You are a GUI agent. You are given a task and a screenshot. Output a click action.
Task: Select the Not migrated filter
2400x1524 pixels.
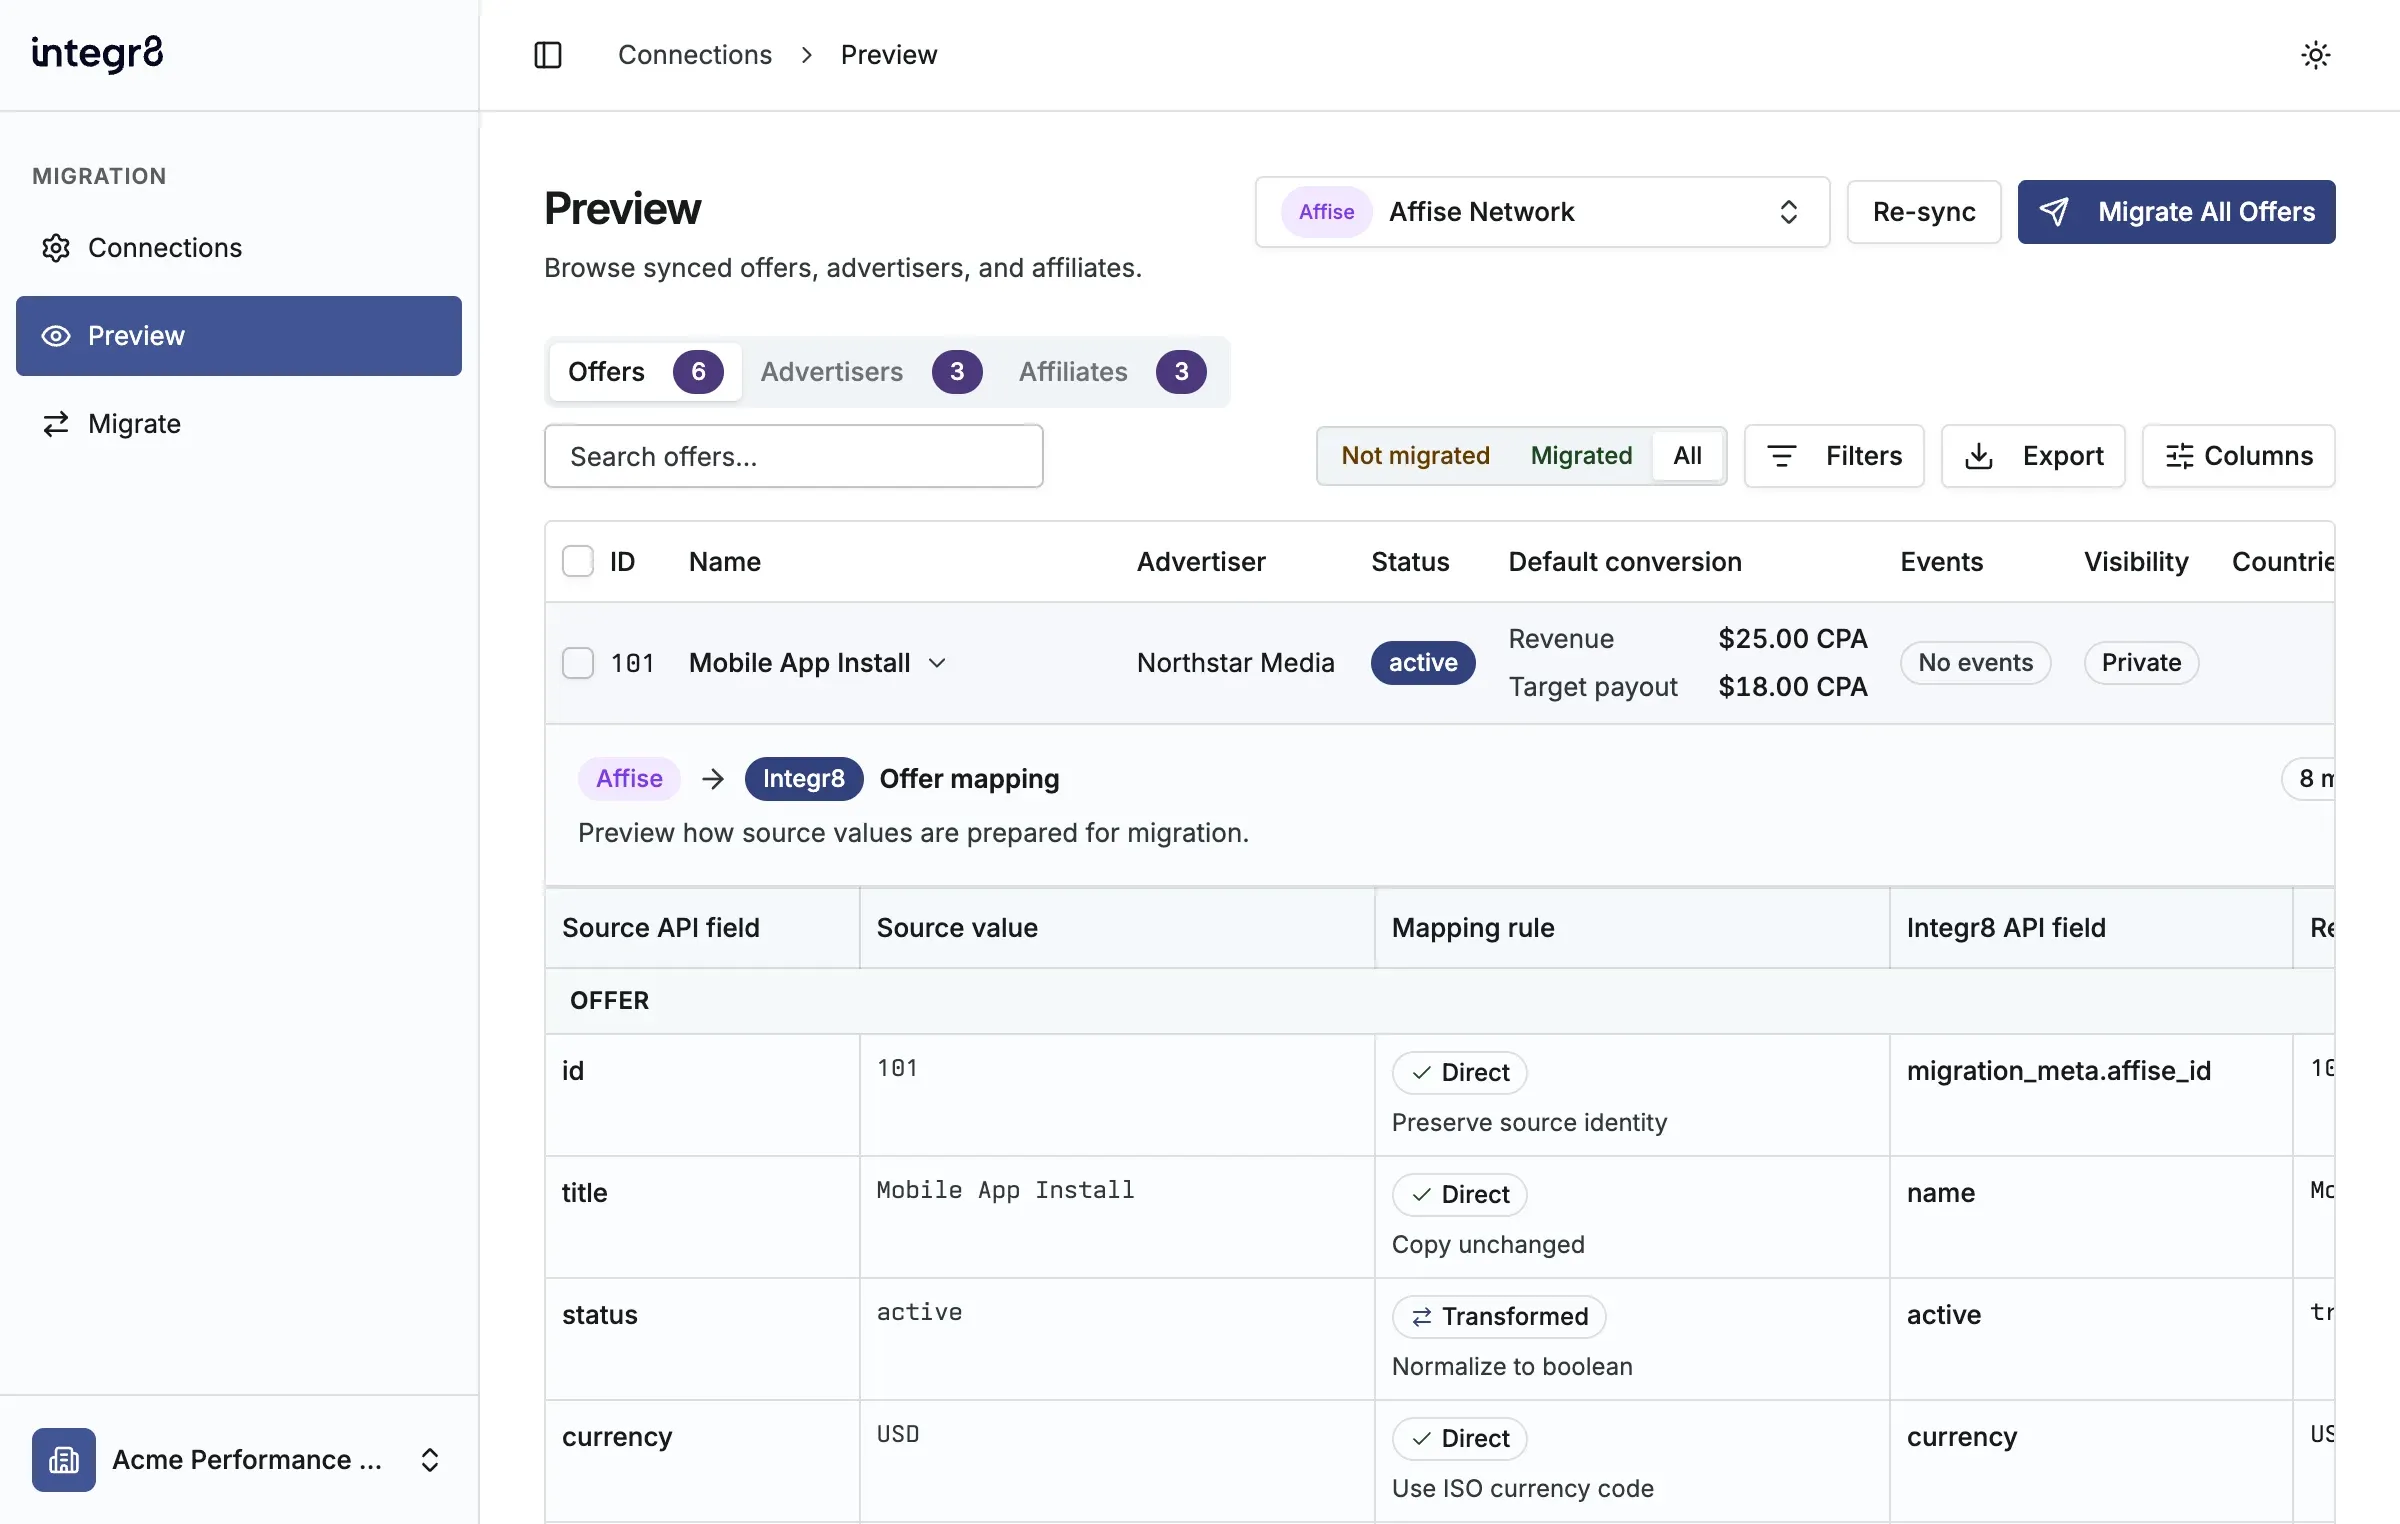(x=1415, y=456)
